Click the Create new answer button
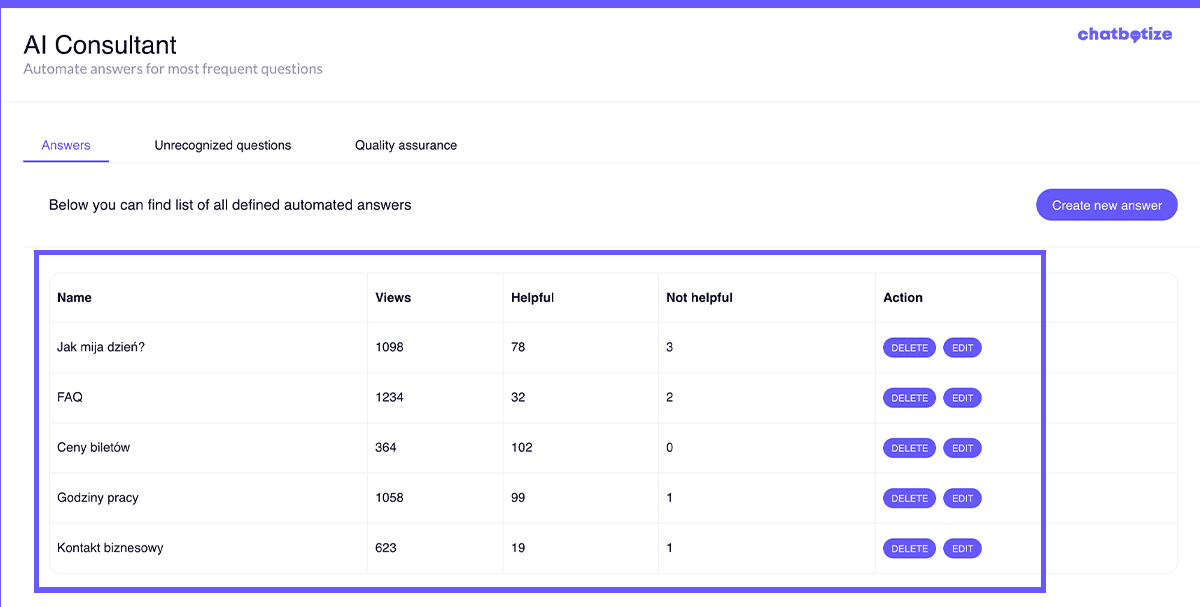 tap(1106, 205)
